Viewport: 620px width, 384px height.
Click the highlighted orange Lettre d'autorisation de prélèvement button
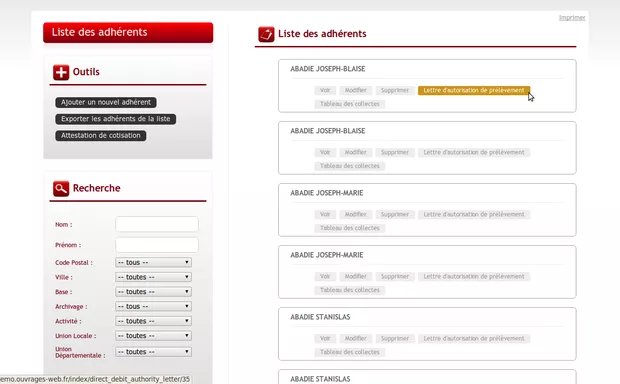click(x=474, y=91)
